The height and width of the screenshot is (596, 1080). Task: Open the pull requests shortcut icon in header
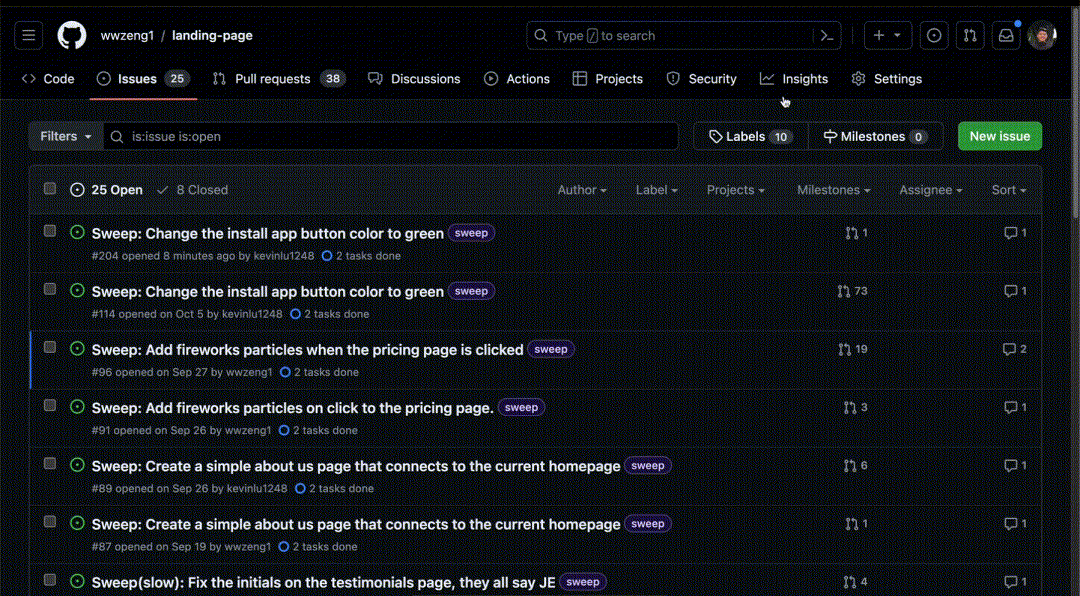point(970,35)
